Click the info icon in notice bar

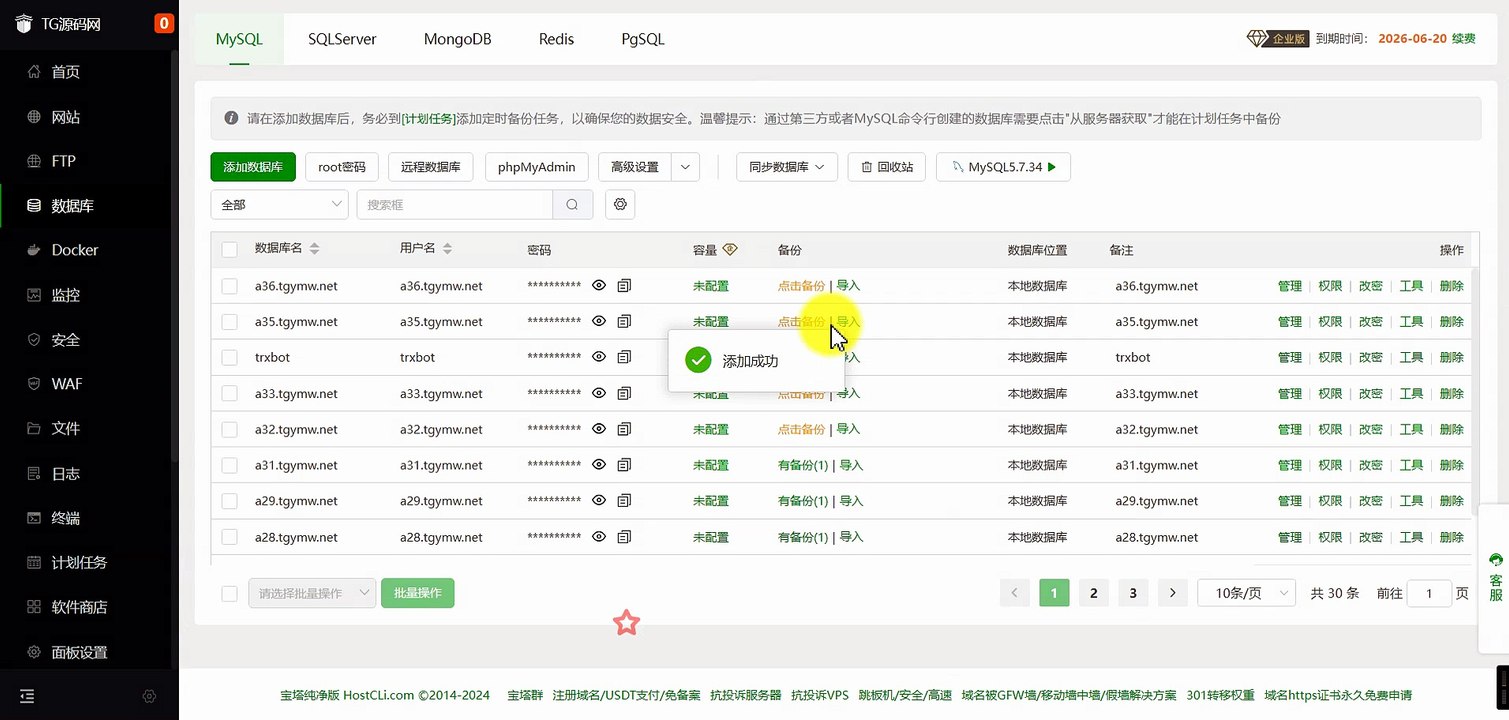pos(231,118)
